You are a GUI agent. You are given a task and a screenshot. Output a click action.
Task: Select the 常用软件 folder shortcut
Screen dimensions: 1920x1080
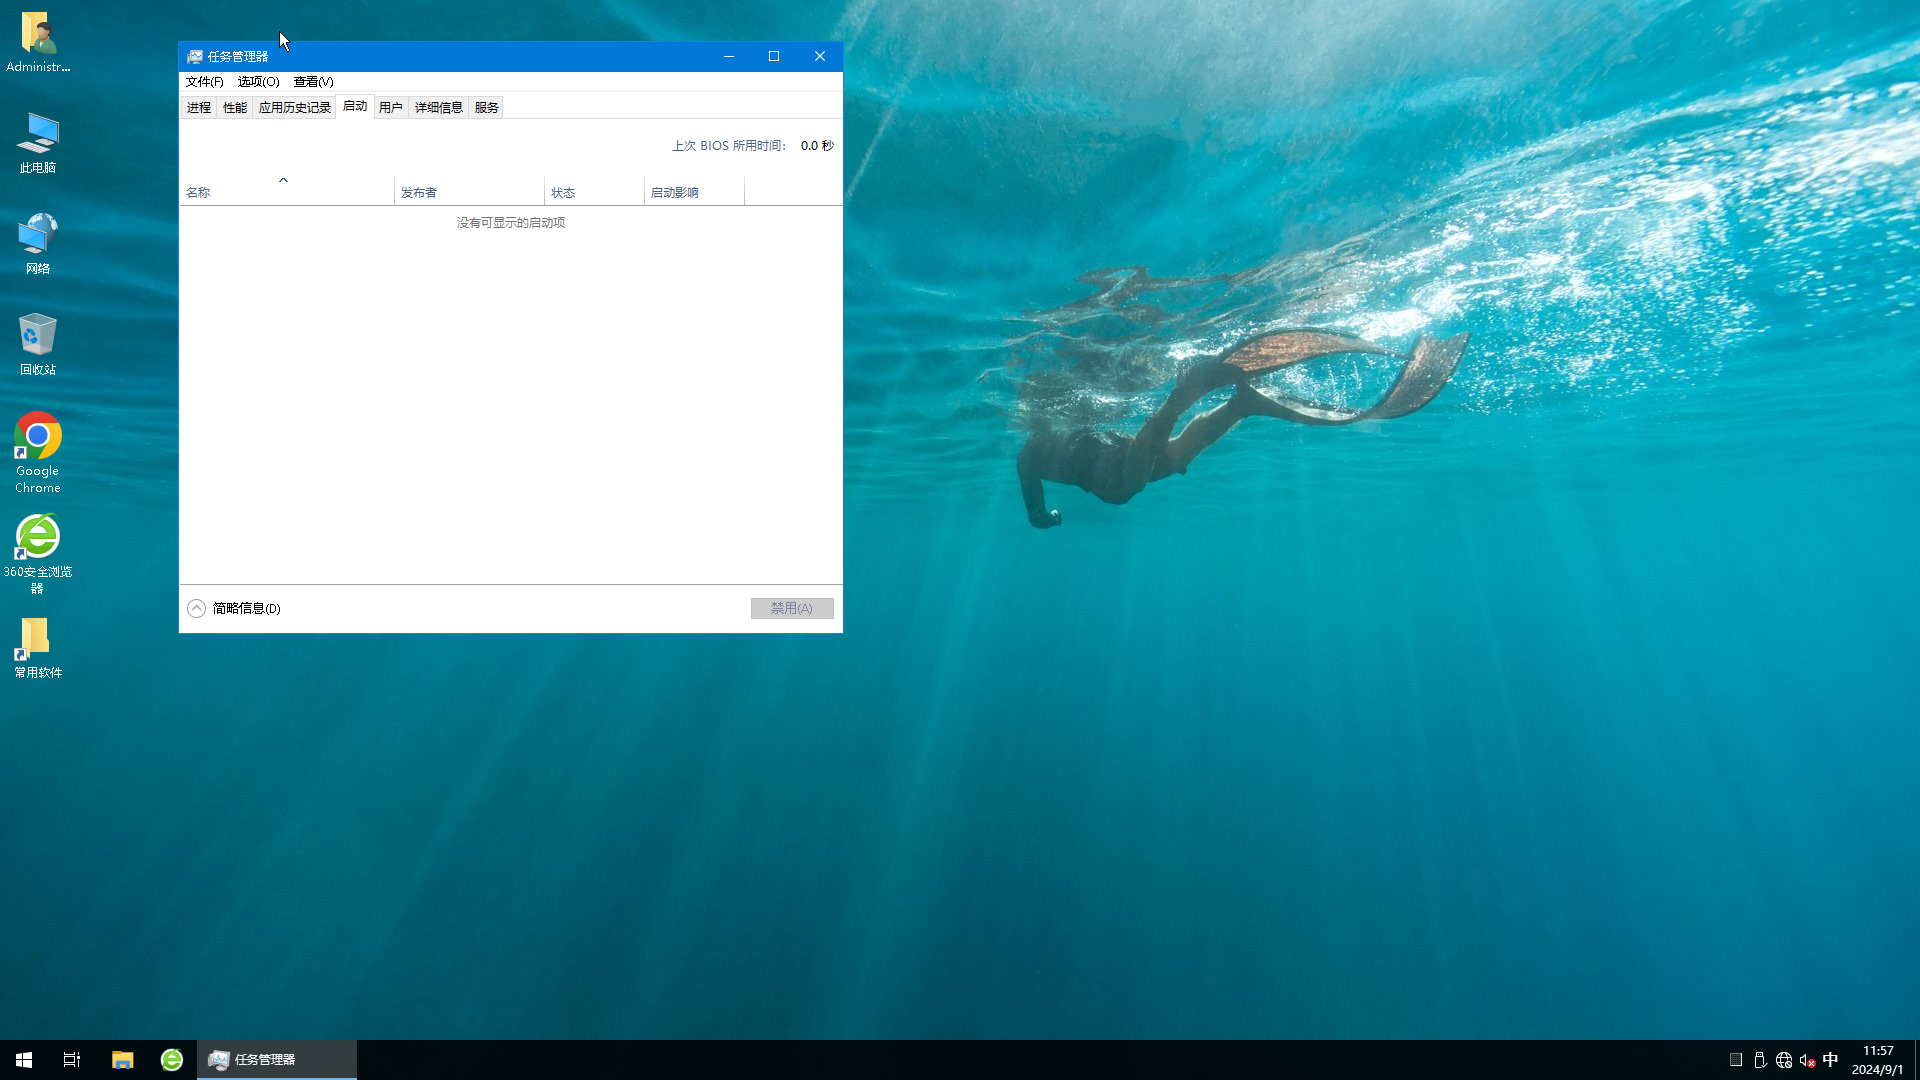[x=38, y=648]
